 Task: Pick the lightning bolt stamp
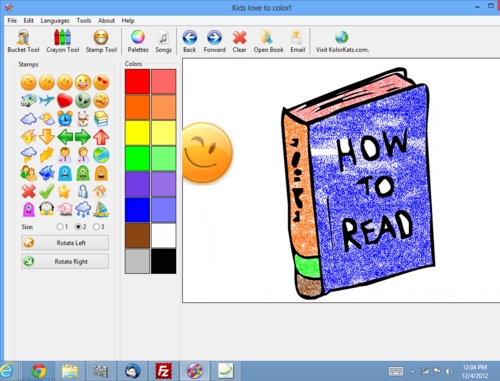click(47, 155)
